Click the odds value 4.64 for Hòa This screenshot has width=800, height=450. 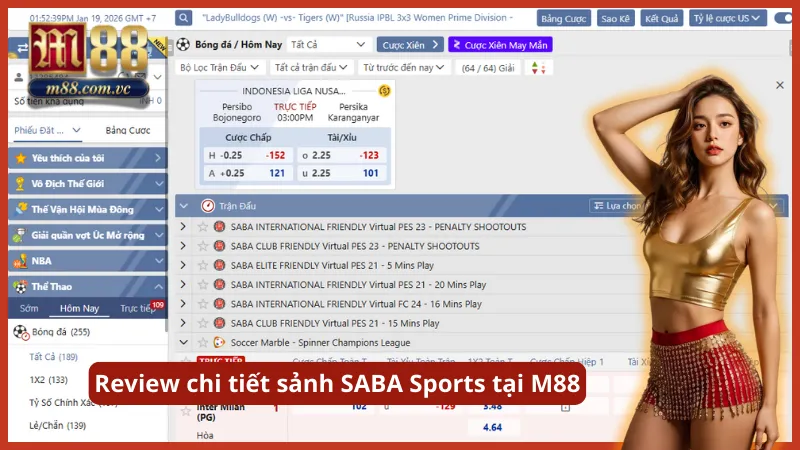pyautogui.click(x=492, y=427)
